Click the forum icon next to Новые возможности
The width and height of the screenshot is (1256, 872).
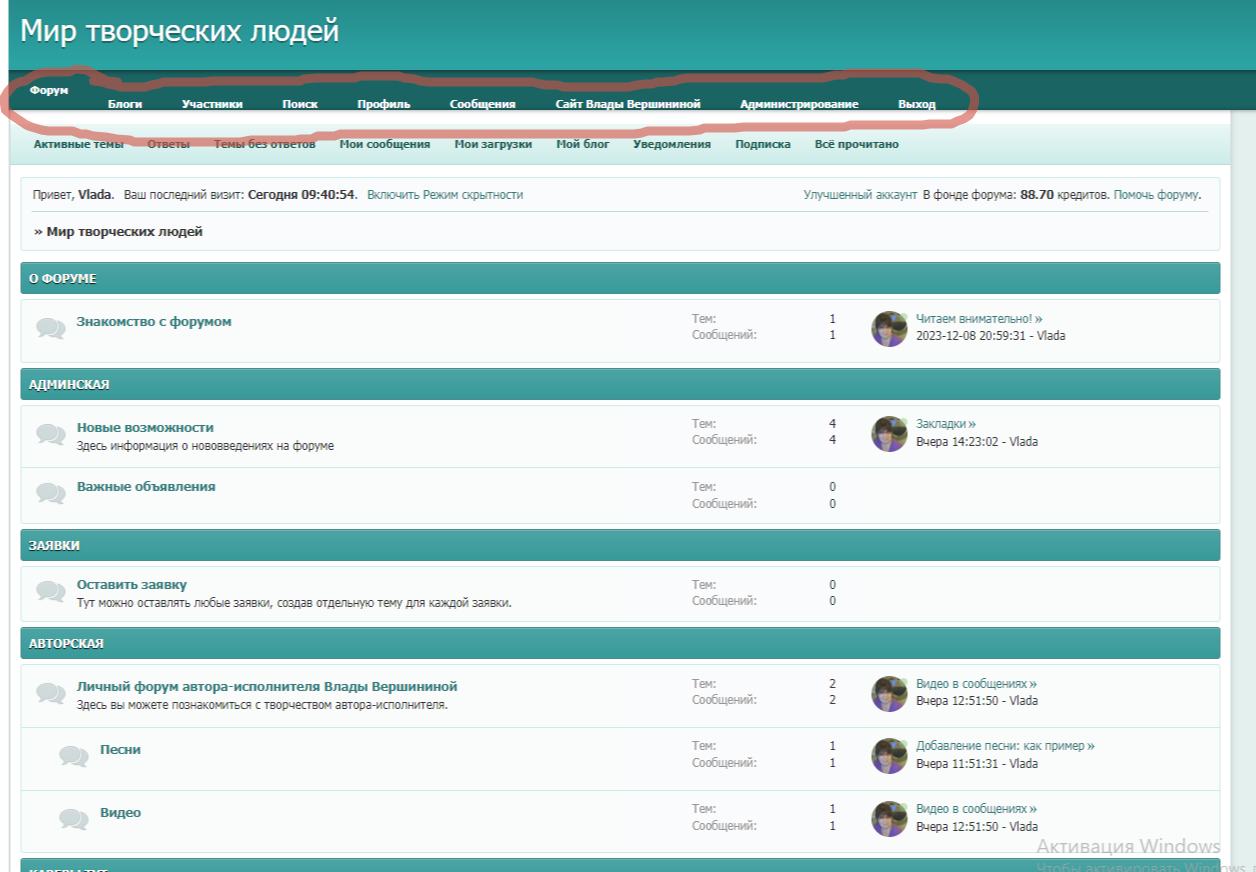[51, 434]
